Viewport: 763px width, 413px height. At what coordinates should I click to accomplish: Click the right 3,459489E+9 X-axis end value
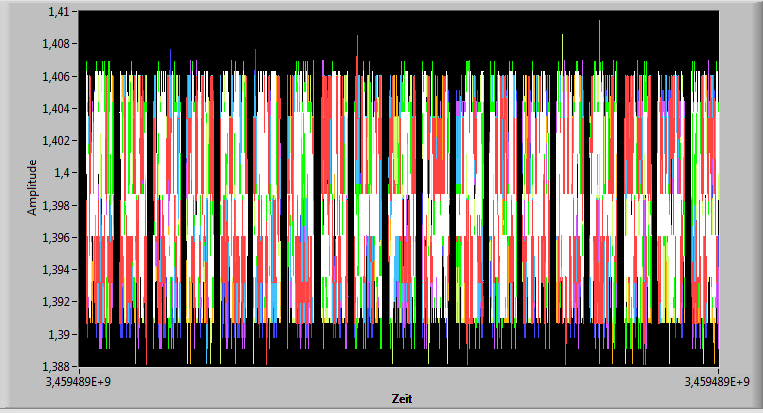pos(717,382)
